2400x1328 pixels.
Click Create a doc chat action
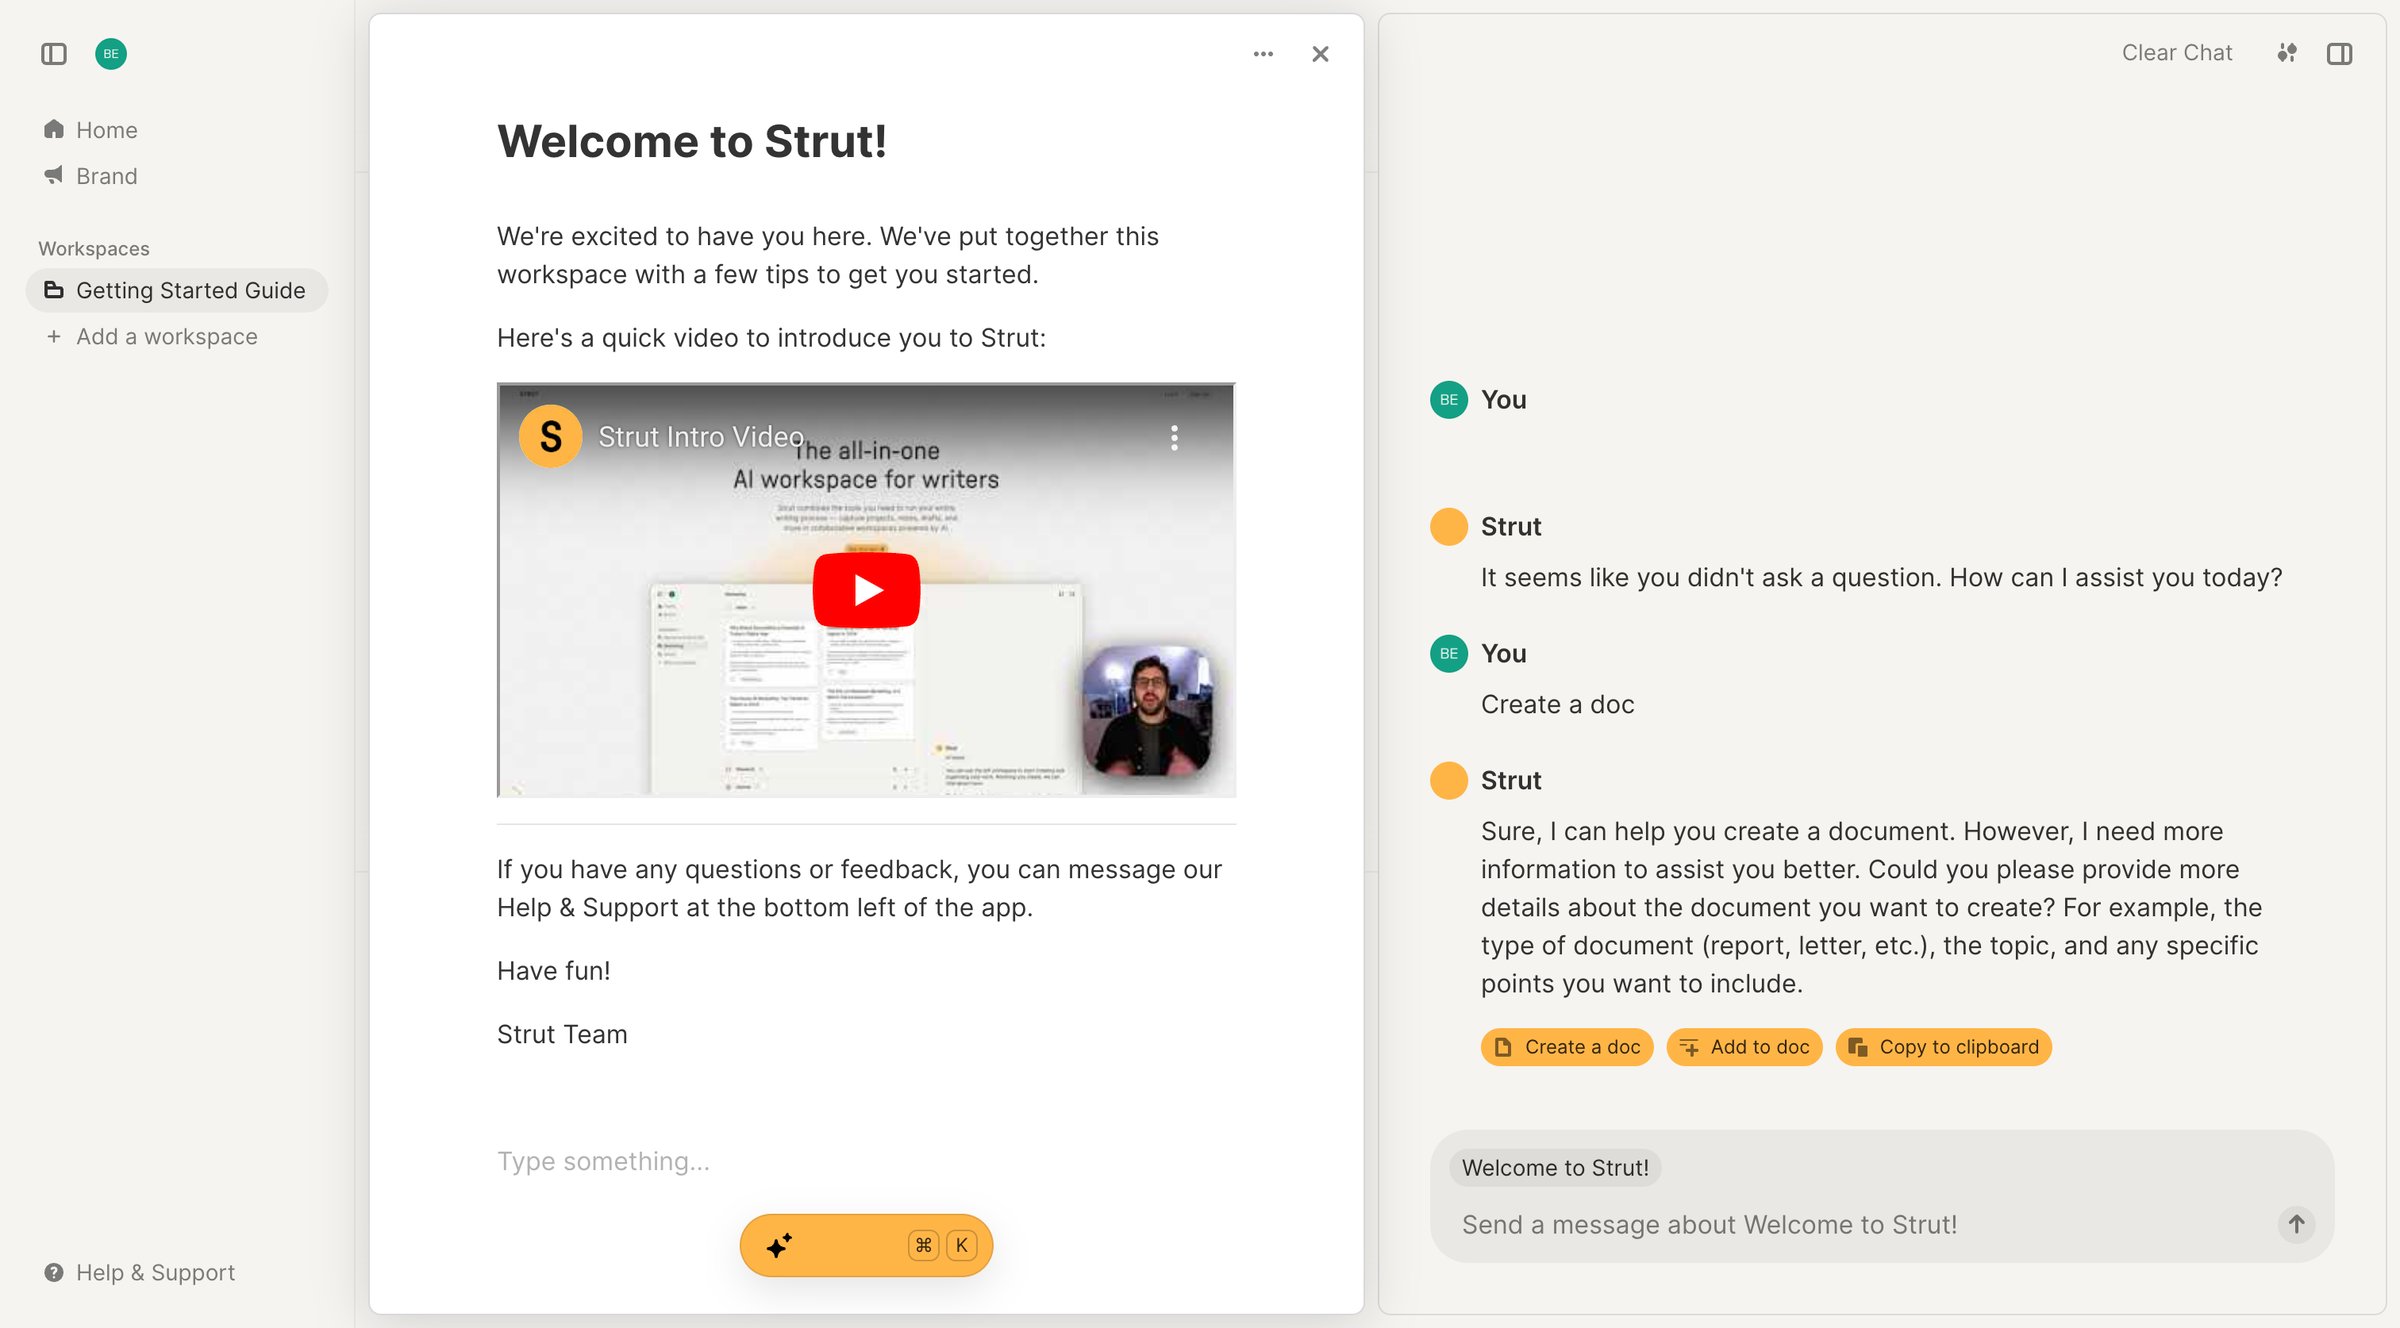1567,1047
